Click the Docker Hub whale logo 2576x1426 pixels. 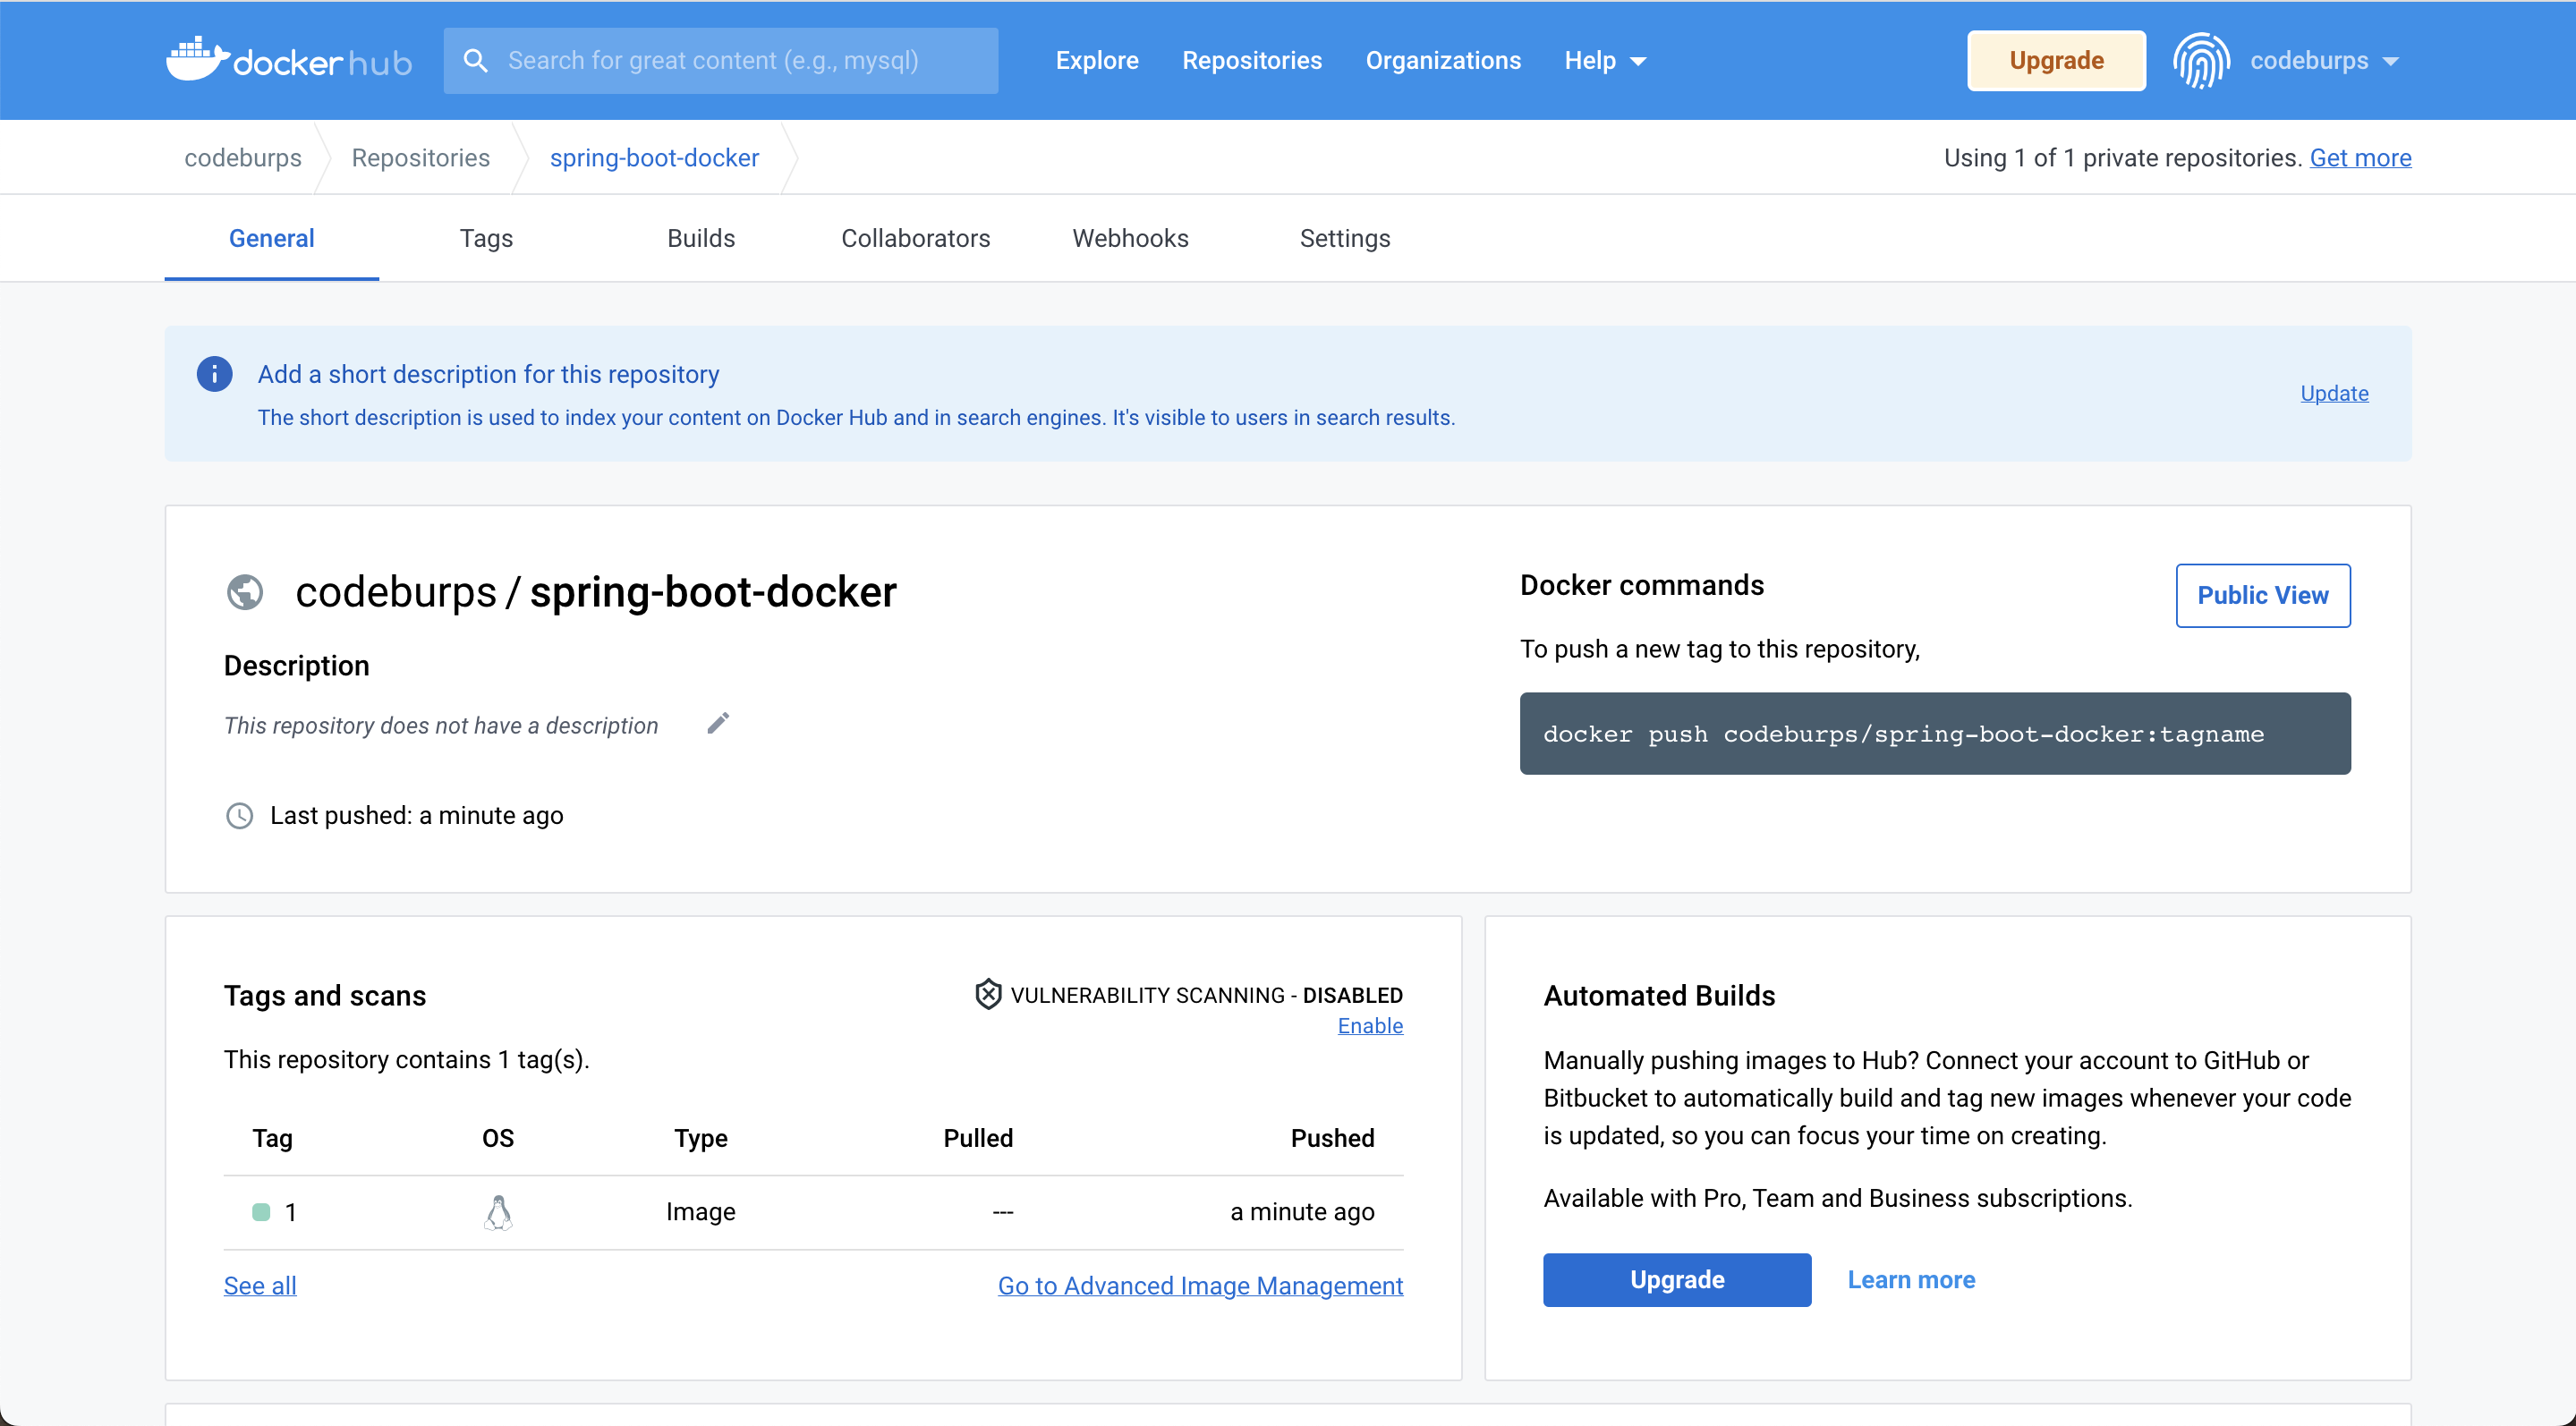(x=289, y=60)
